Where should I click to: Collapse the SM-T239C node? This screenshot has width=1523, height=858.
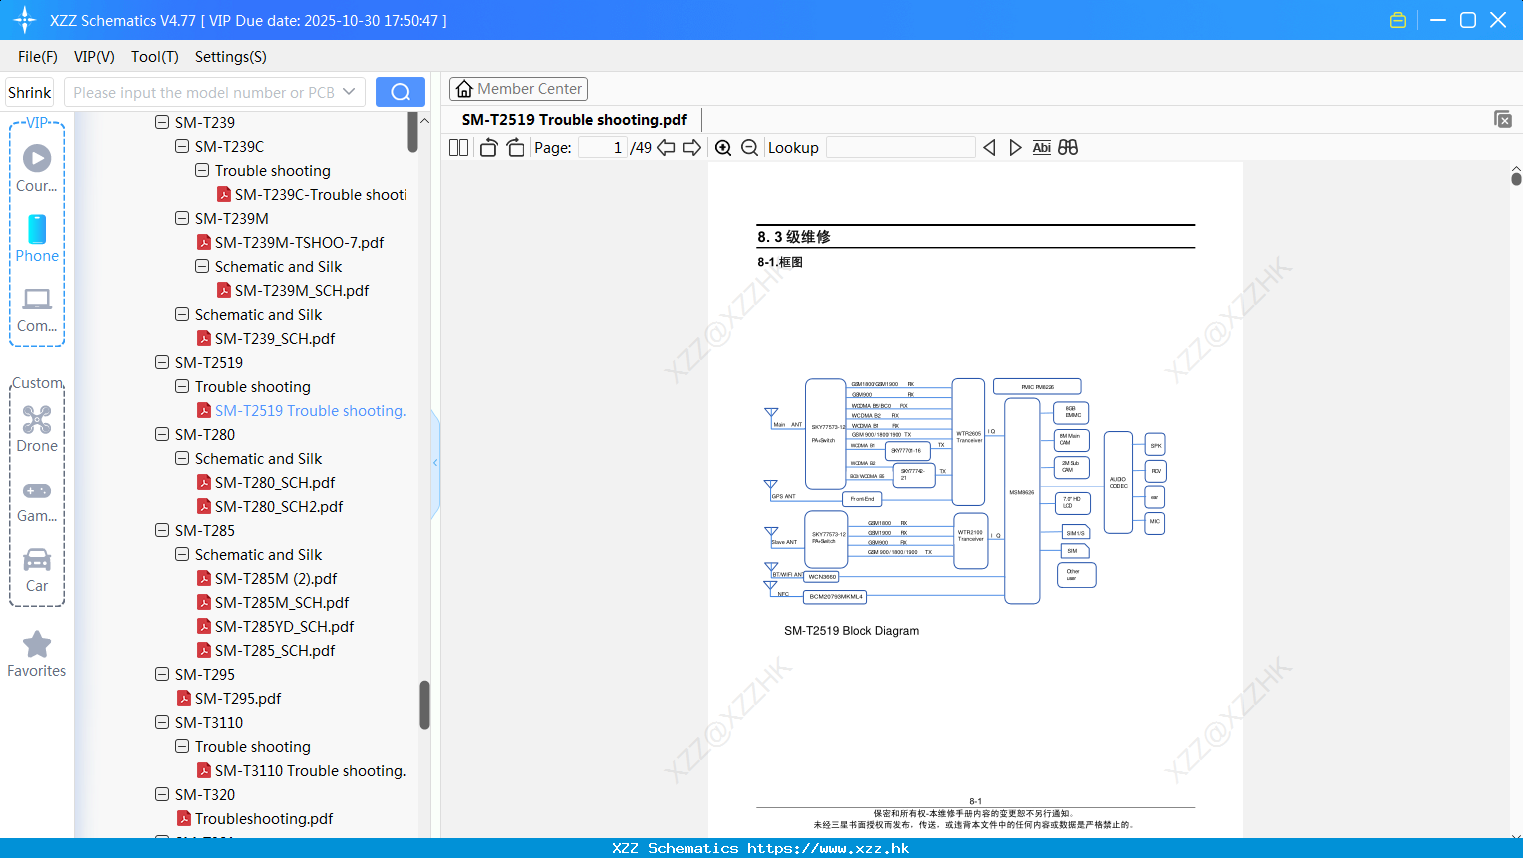(182, 146)
